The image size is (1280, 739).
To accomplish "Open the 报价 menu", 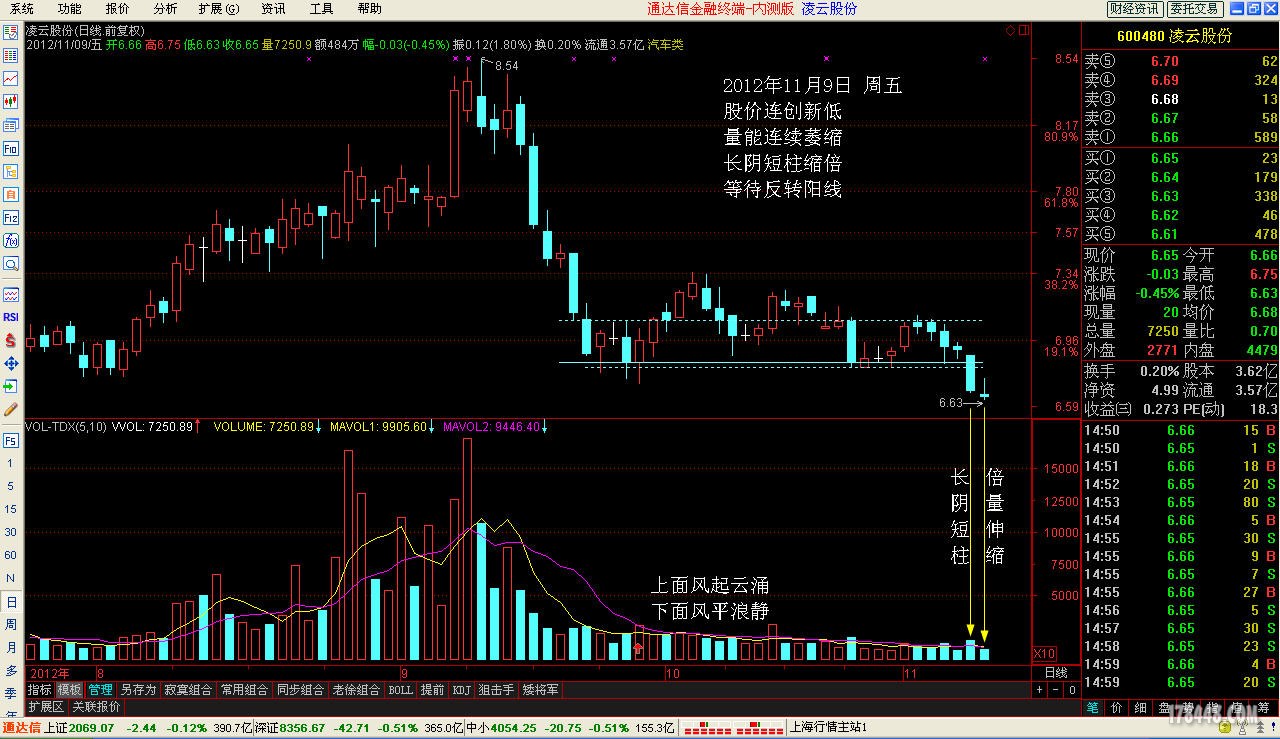I will pos(117,9).
